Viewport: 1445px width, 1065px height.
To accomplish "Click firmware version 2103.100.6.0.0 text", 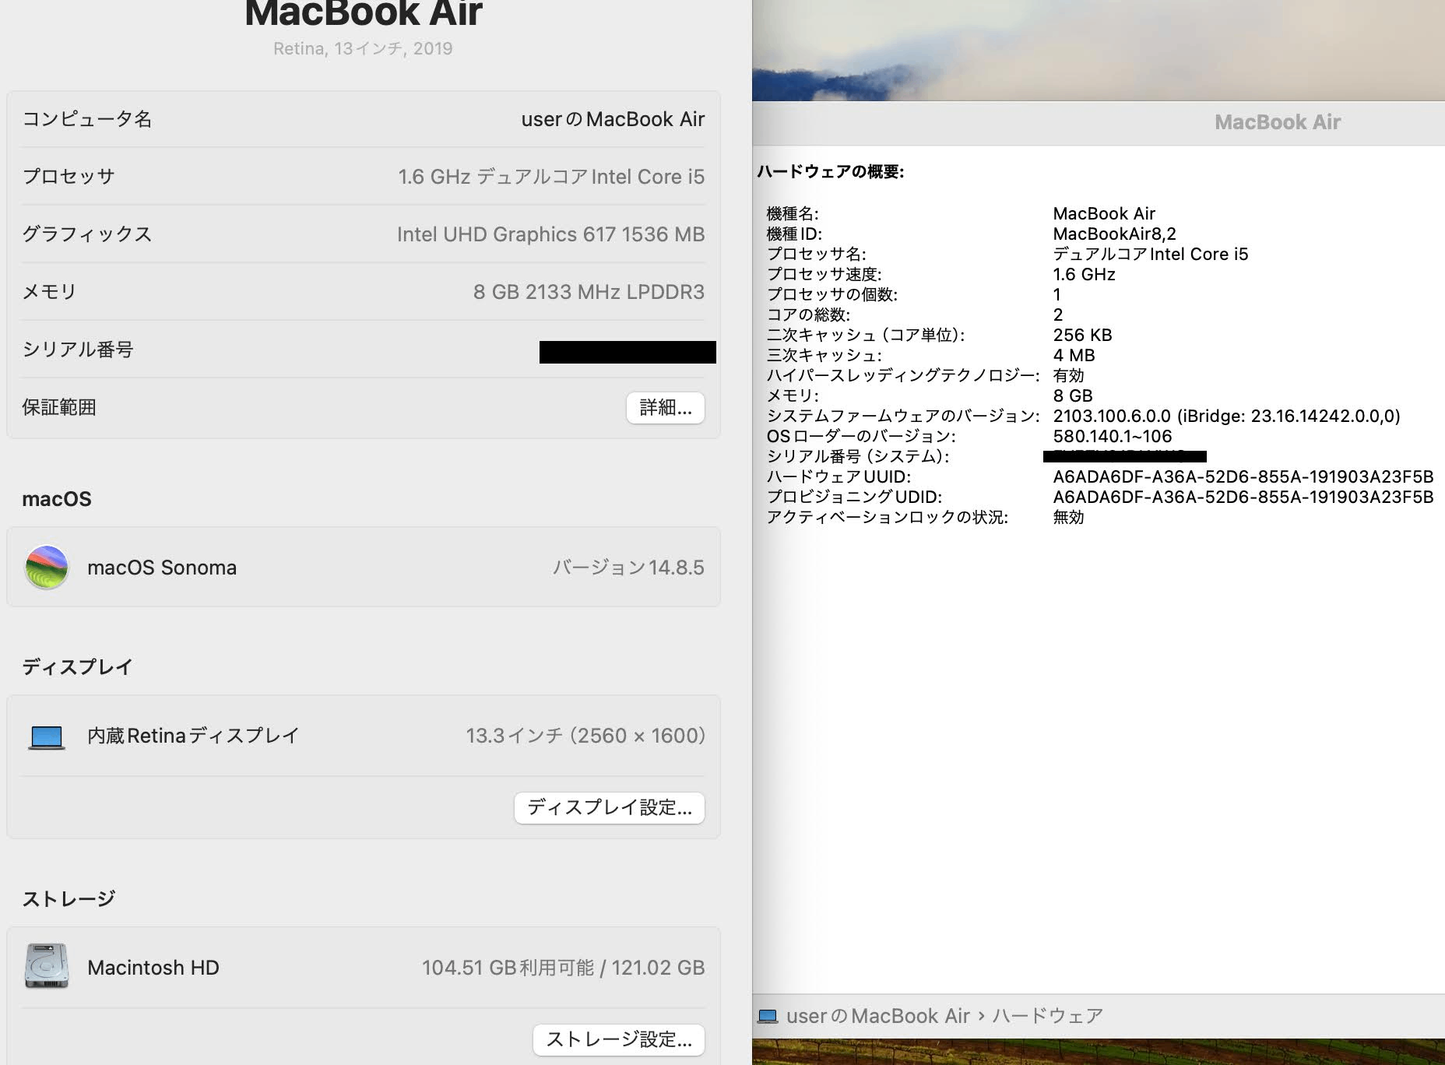I will pyautogui.click(x=1112, y=416).
